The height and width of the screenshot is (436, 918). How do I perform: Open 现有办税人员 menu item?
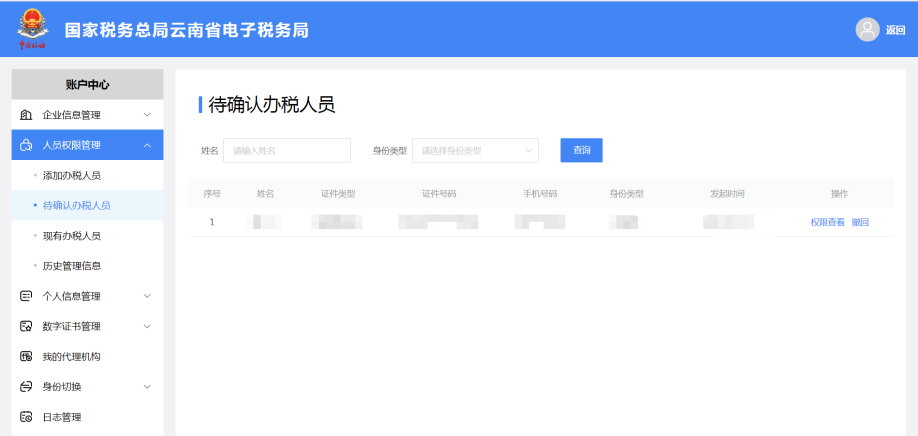tap(72, 236)
